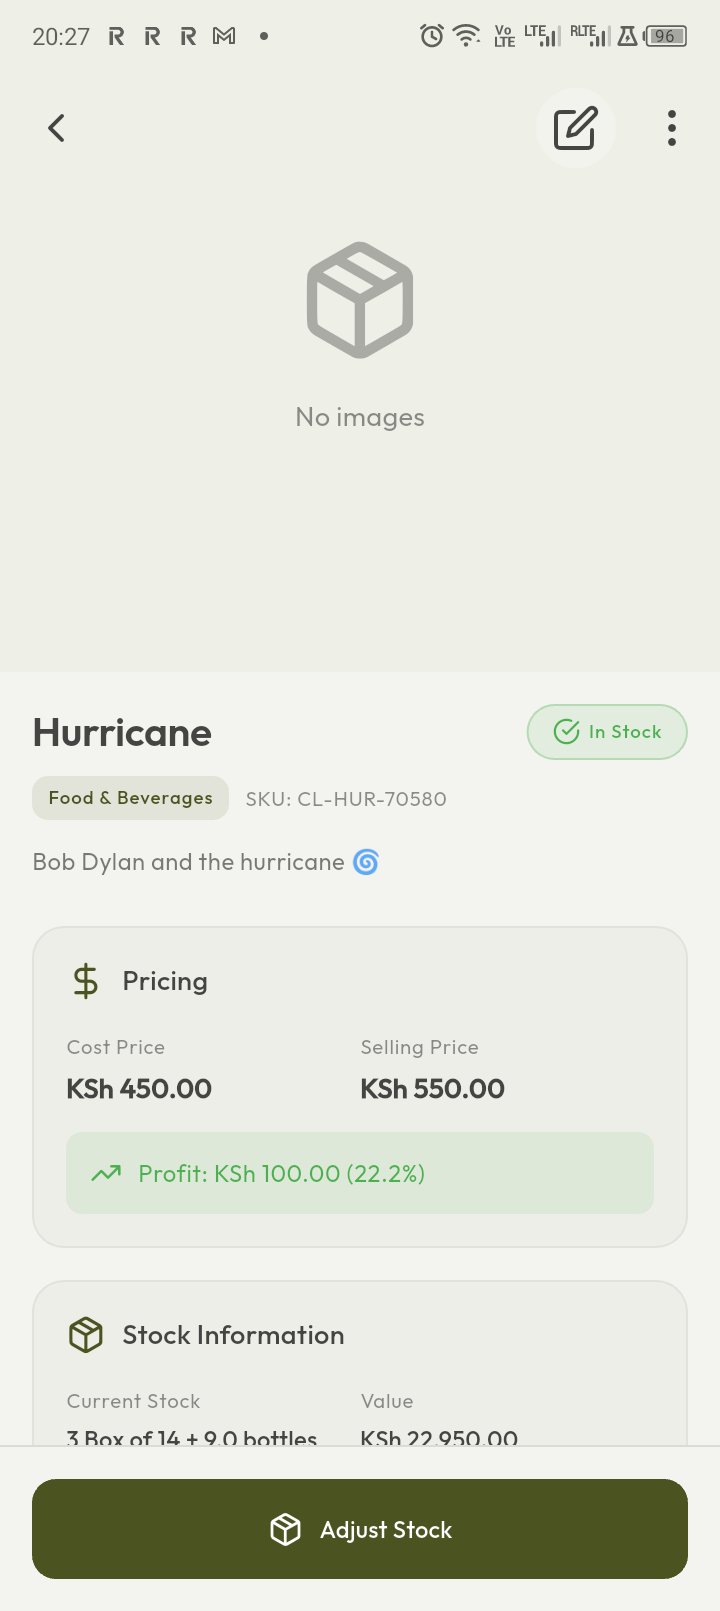The image size is (720, 1611).
Task: Tap the SKU CL-HUR-70580 text
Action: pos(346,799)
